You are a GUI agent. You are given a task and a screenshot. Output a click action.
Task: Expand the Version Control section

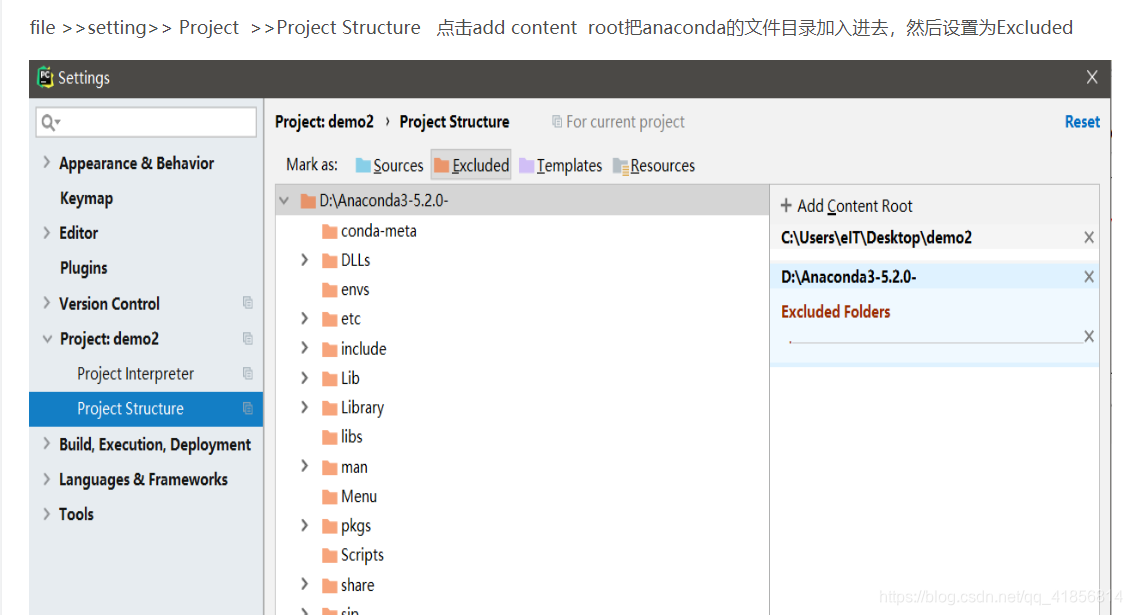(x=47, y=303)
